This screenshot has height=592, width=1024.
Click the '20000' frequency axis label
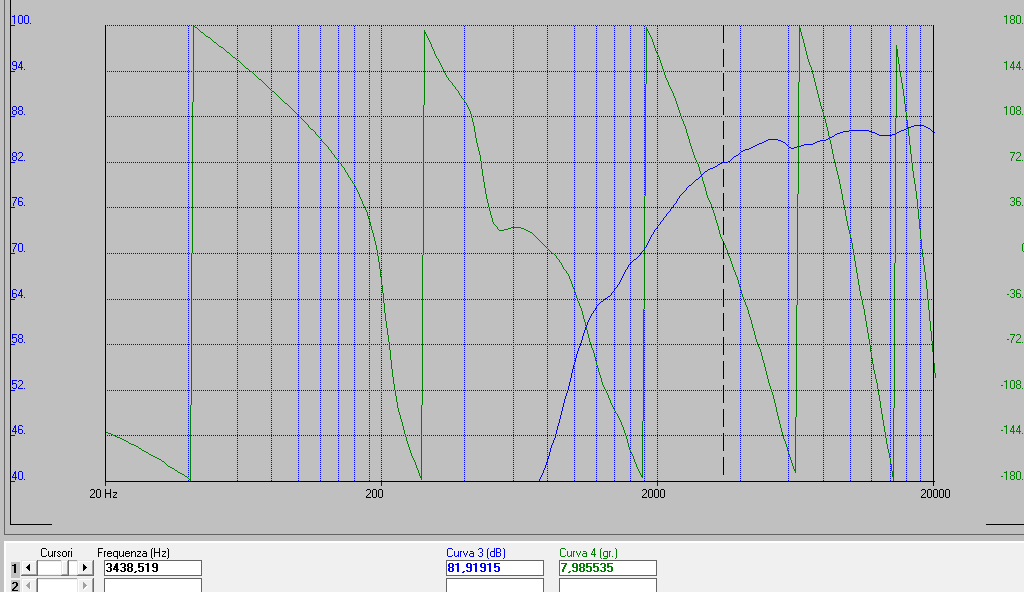tap(935, 494)
